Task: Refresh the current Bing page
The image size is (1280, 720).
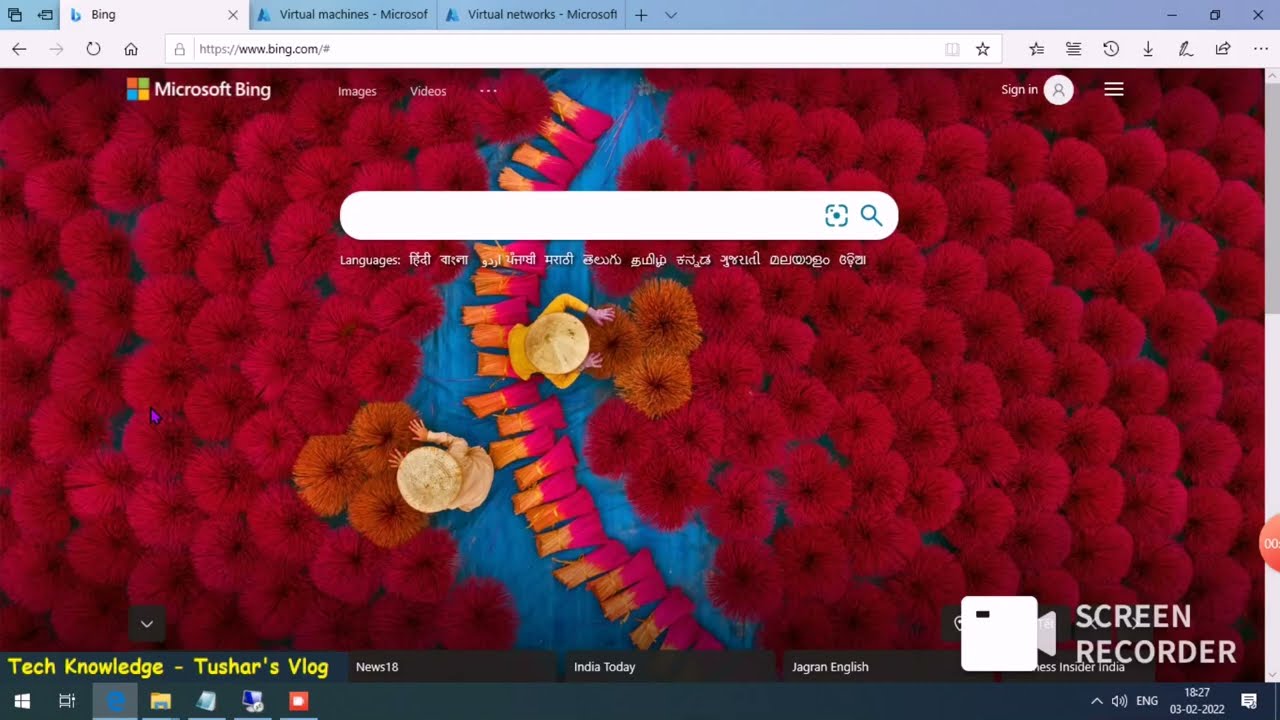Action: 93,48
